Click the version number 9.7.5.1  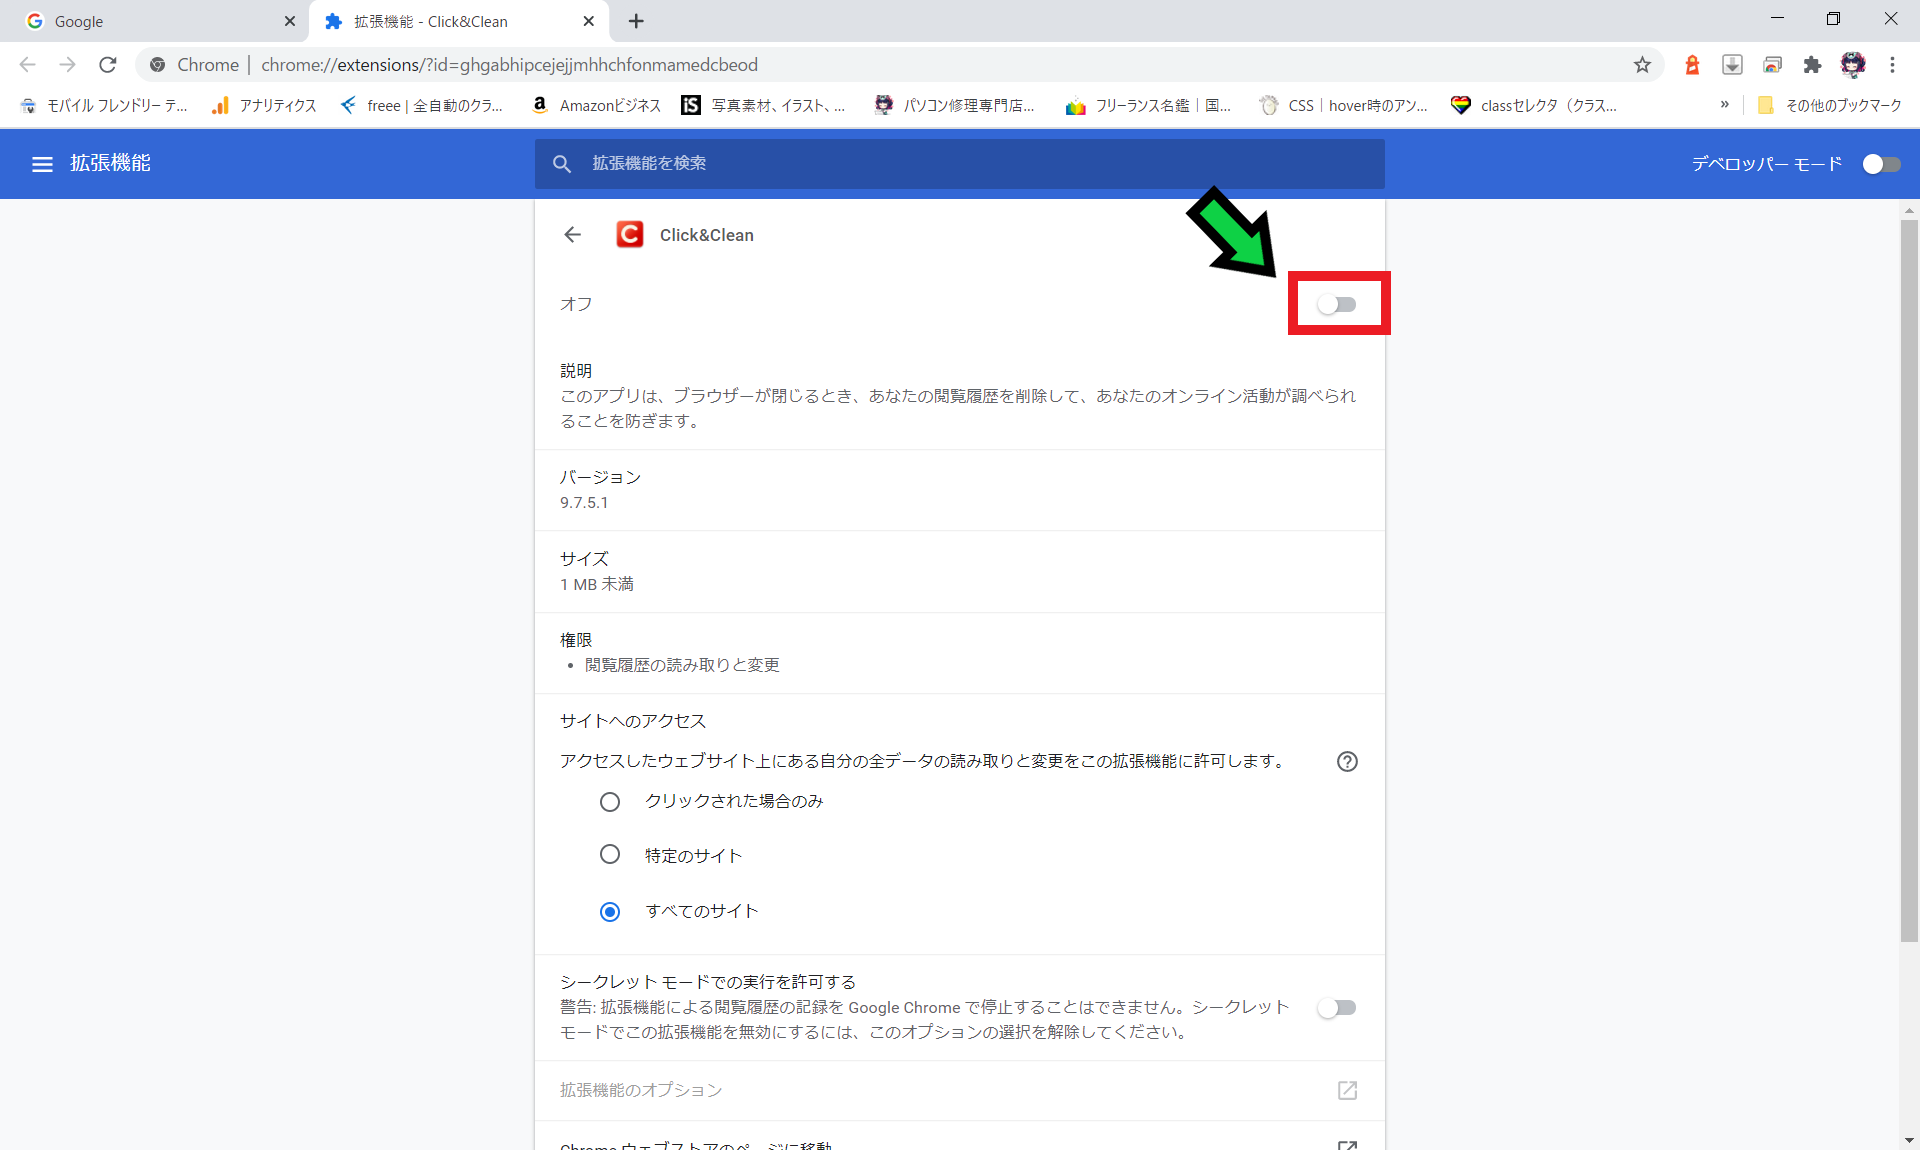(x=584, y=503)
